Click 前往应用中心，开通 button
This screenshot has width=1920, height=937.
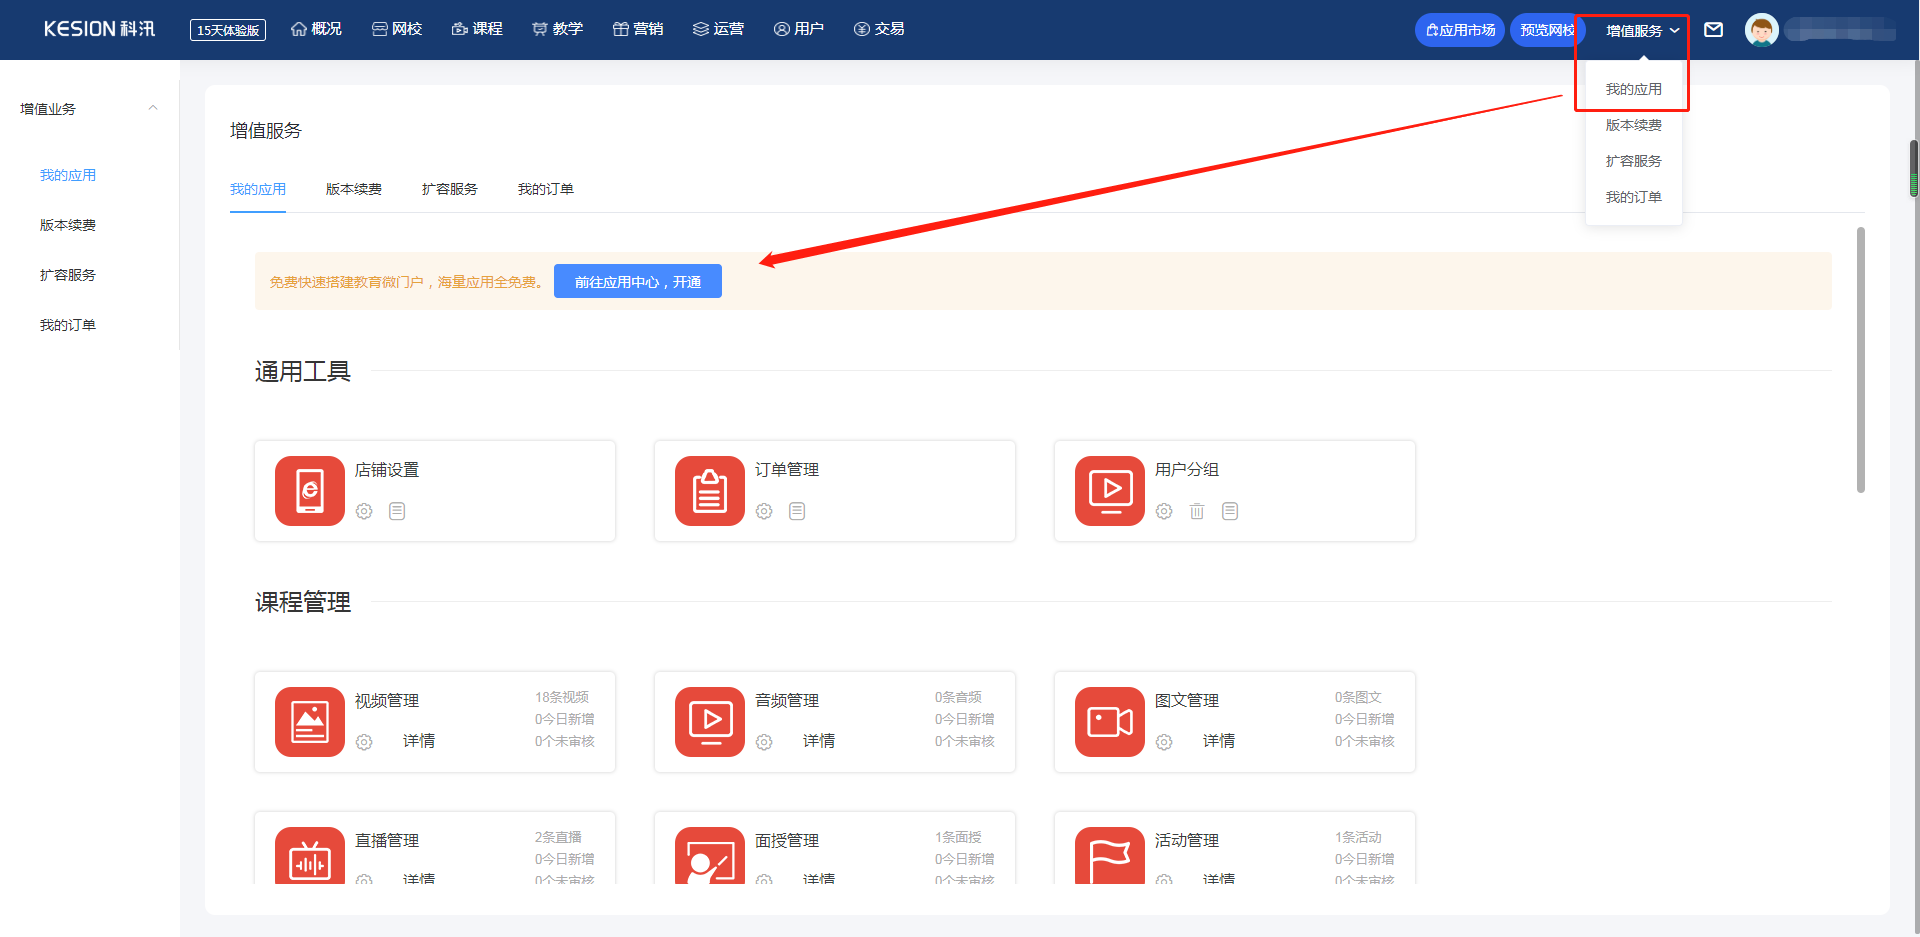pos(638,282)
